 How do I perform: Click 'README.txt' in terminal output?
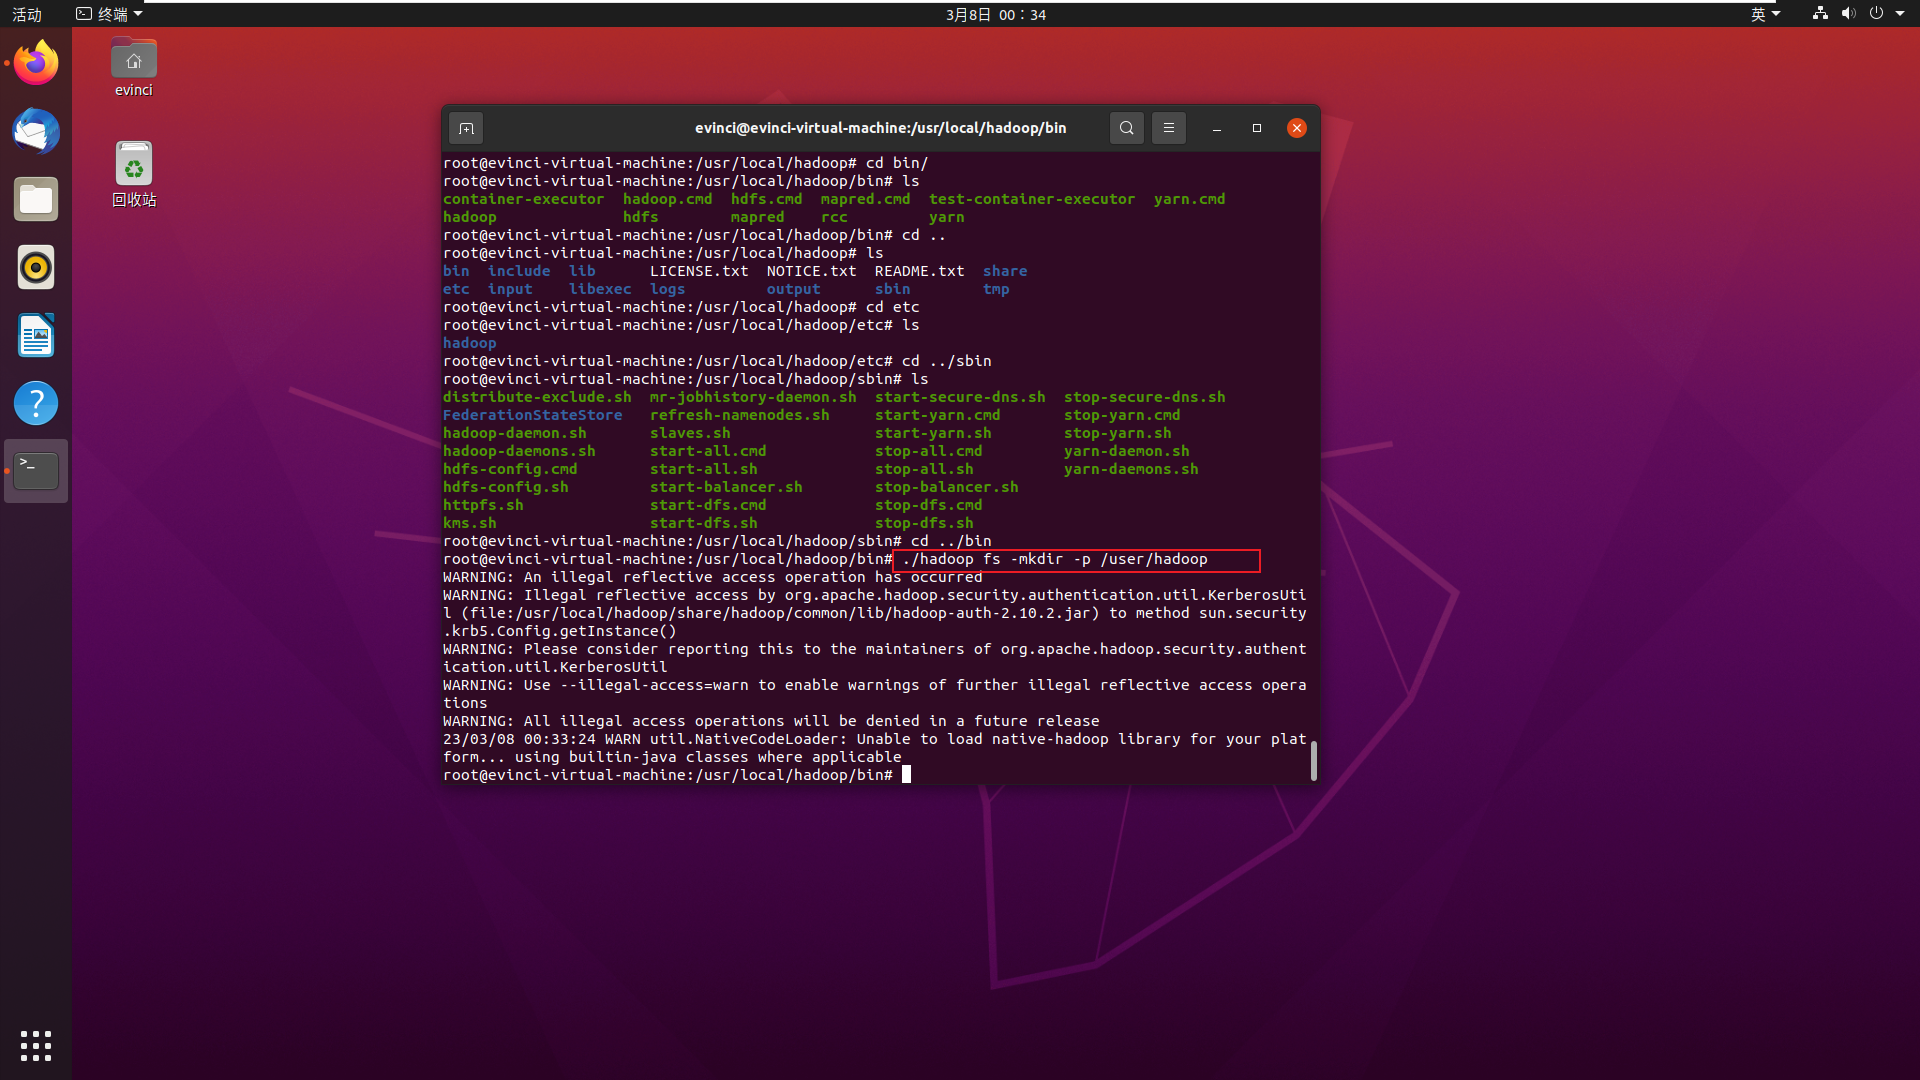click(x=920, y=271)
